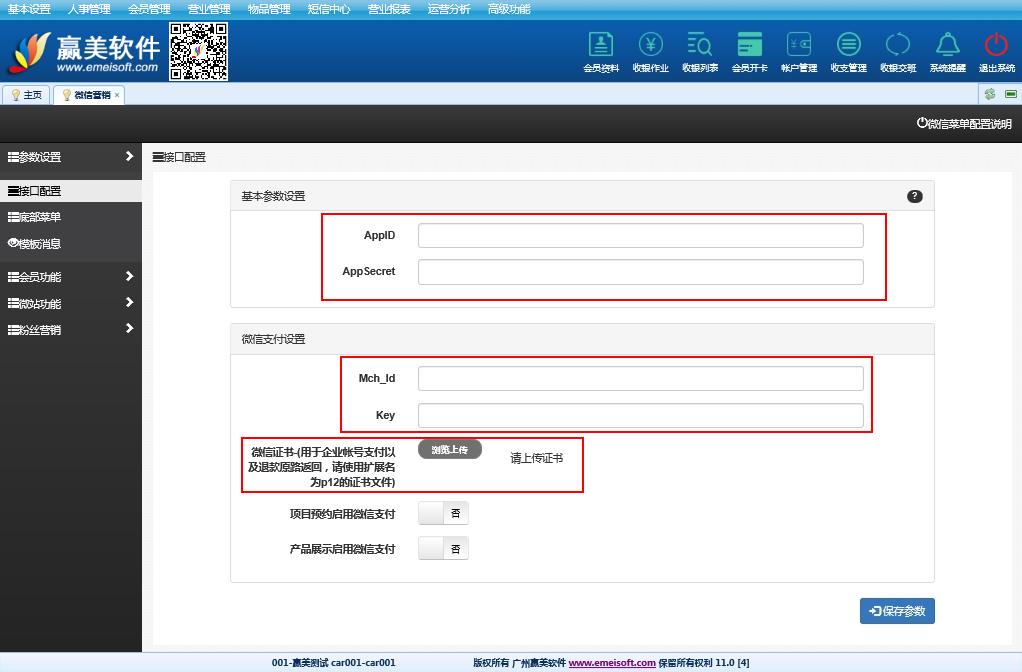
Task: Select 模板消息 in the sidebar
Action: click(x=40, y=243)
